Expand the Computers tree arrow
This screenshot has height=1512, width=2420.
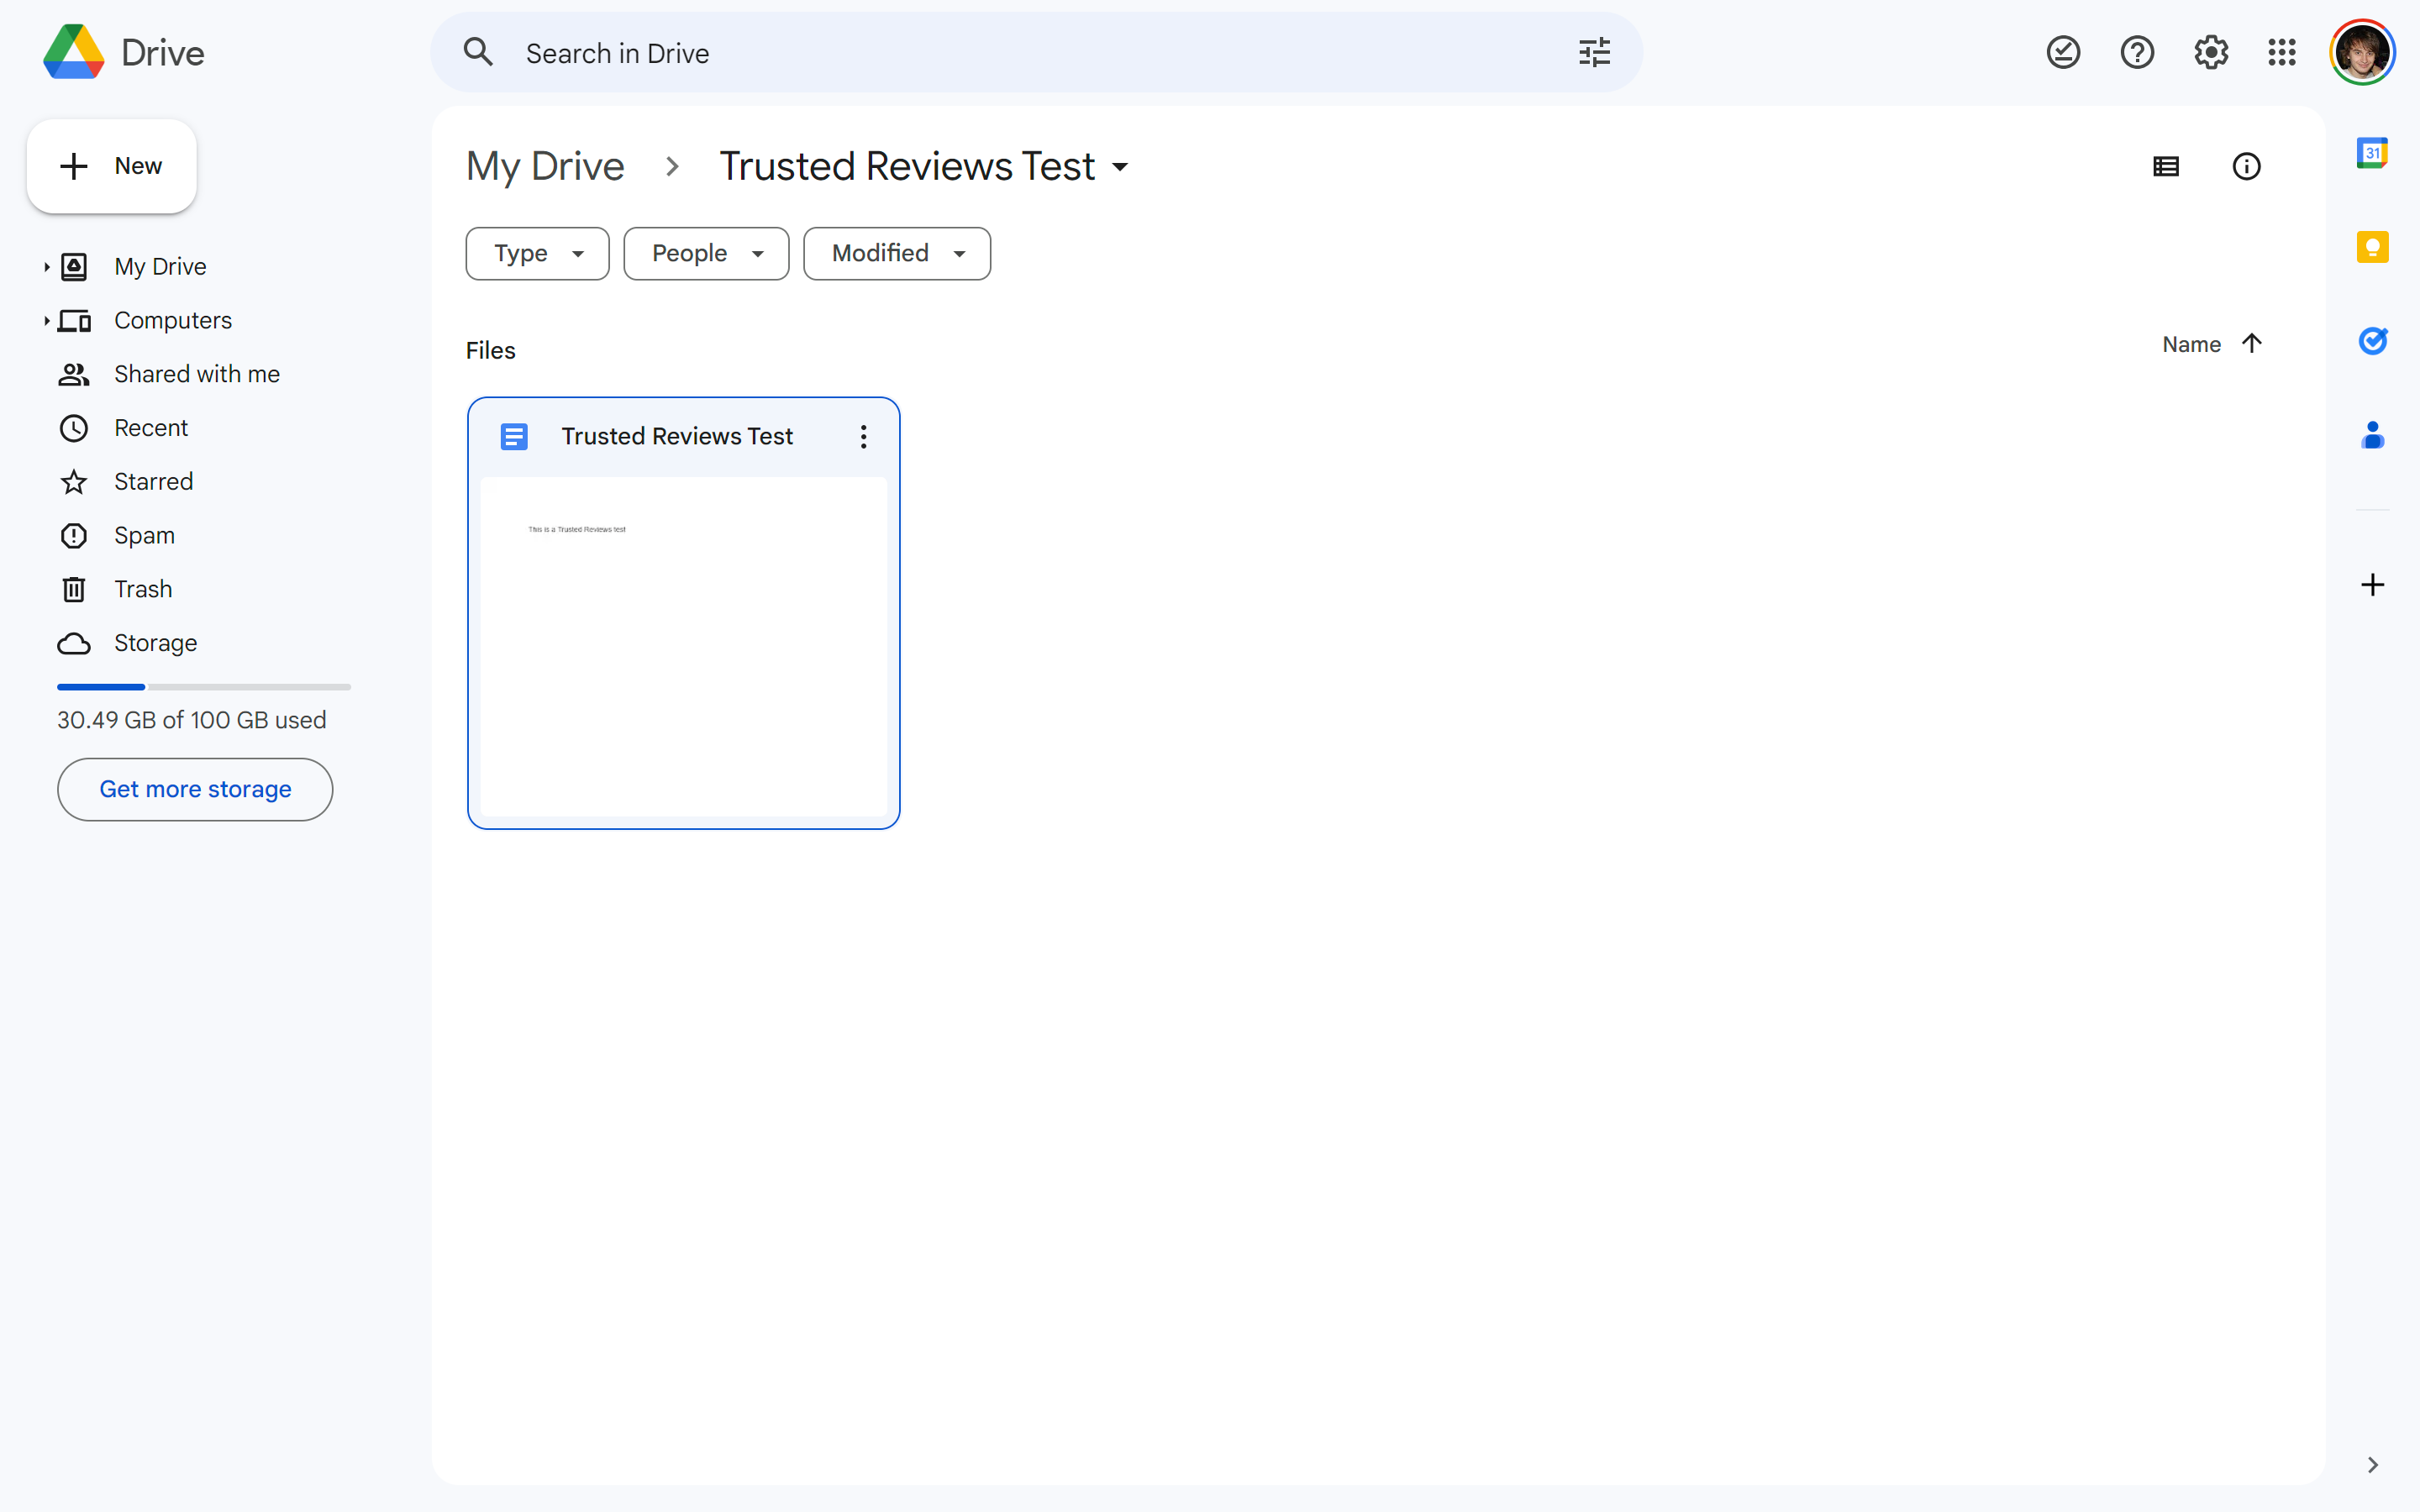click(46, 321)
